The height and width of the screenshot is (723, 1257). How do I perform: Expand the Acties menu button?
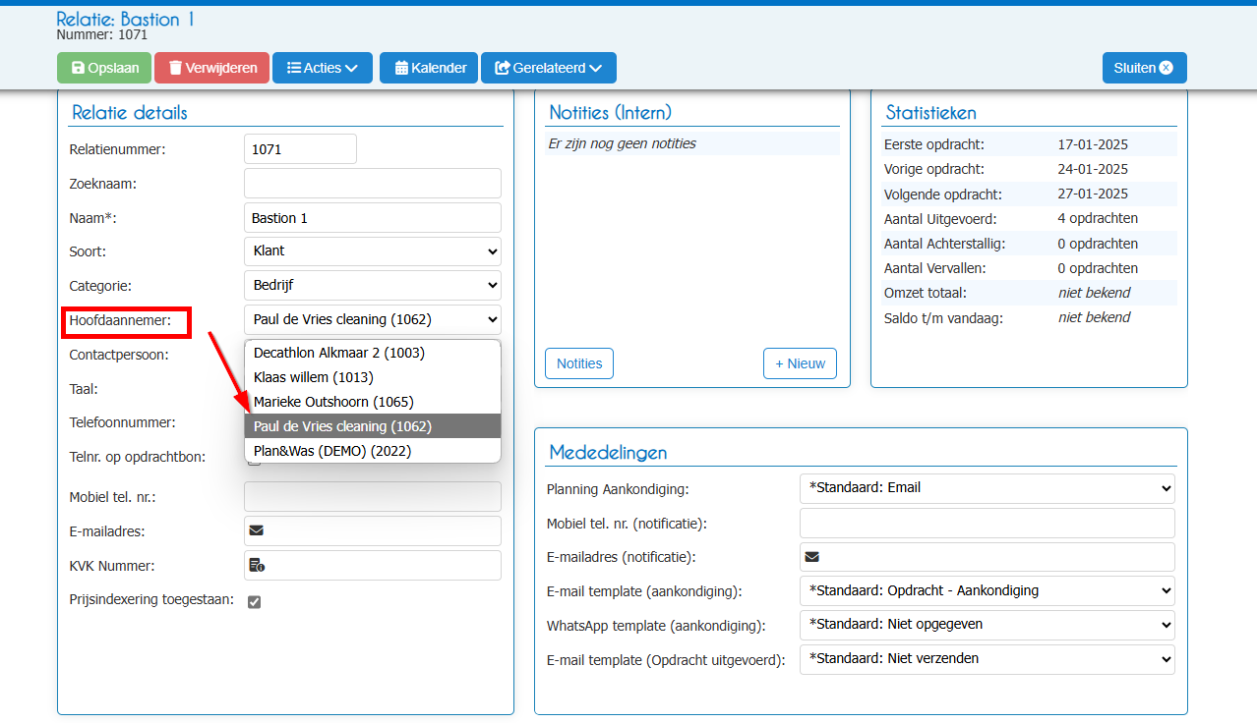pyautogui.click(x=322, y=68)
